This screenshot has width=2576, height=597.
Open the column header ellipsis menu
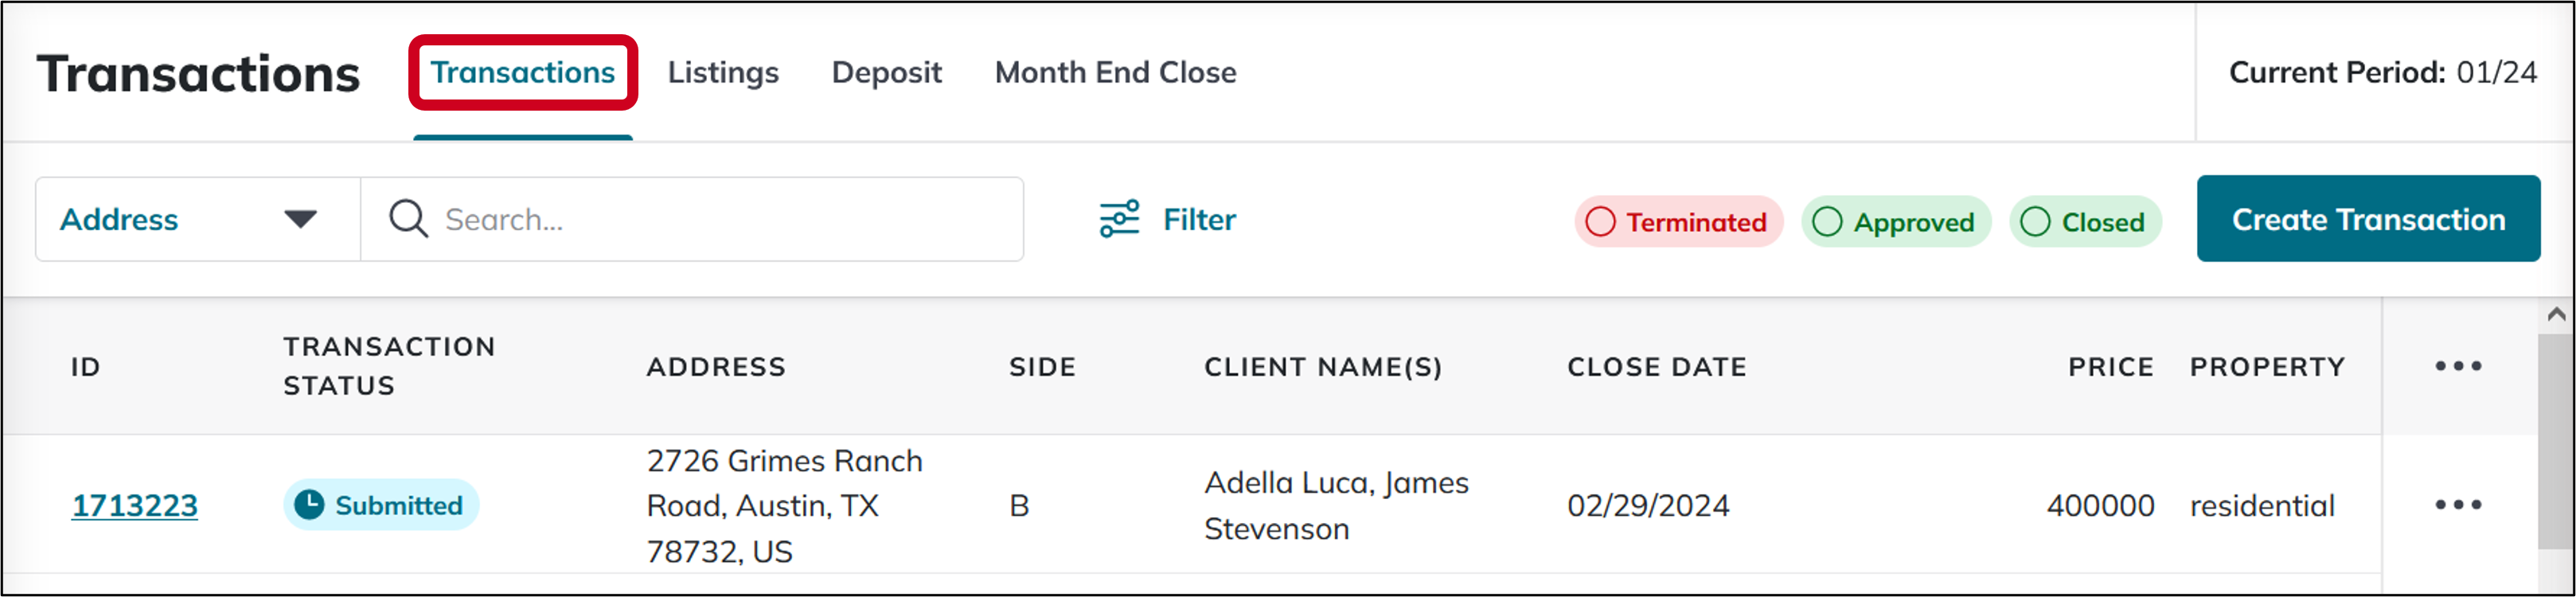(2459, 366)
